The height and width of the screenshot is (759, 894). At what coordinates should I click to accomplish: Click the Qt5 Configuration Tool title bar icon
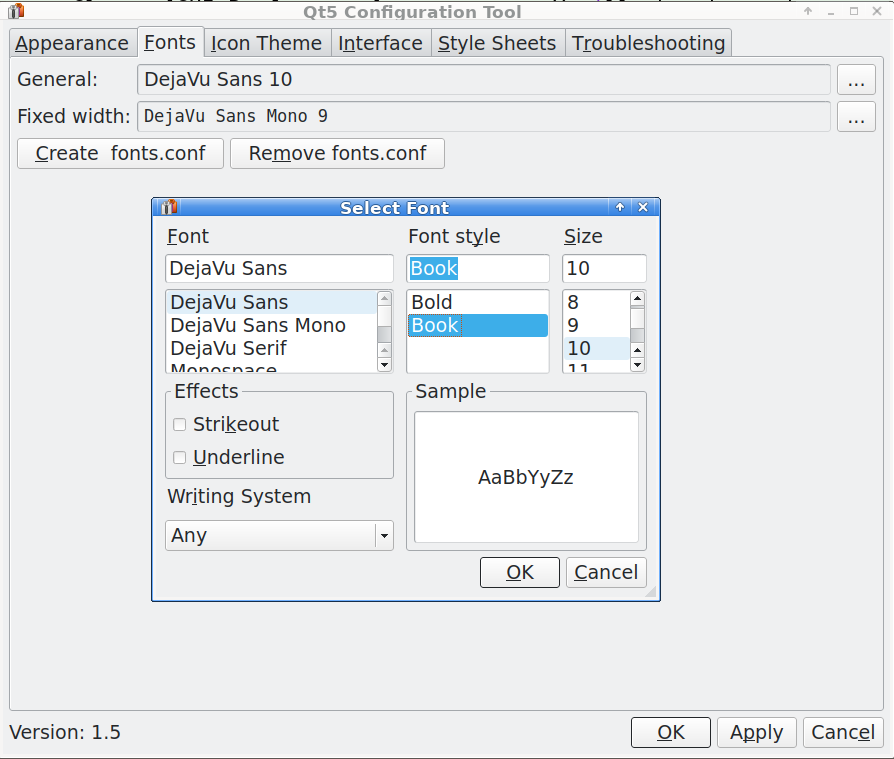point(14,11)
